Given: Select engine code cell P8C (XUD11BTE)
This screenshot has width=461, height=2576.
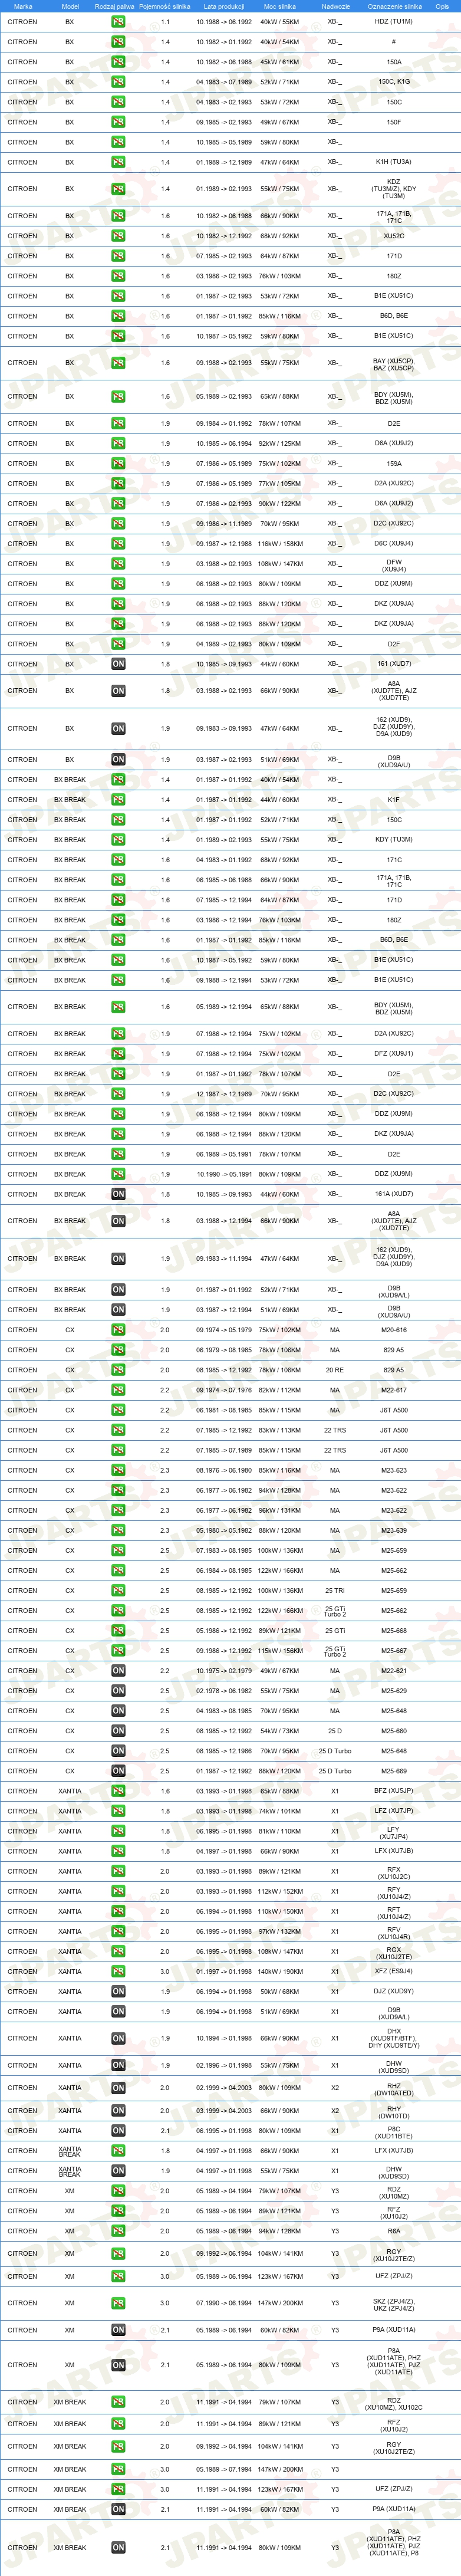Looking at the screenshot, I should pyautogui.click(x=394, y=2131).
